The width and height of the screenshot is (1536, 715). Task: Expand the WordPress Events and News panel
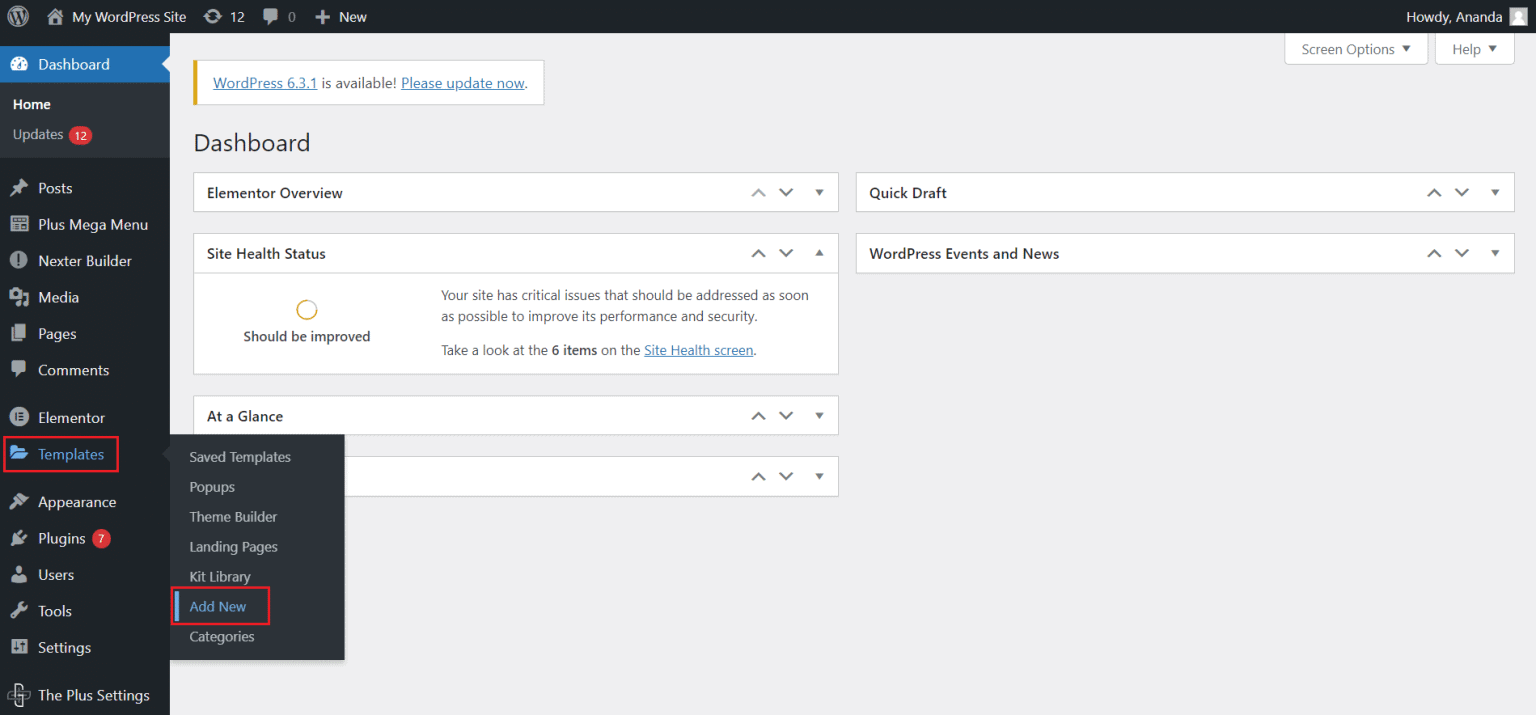click(x=1495, y=254)
